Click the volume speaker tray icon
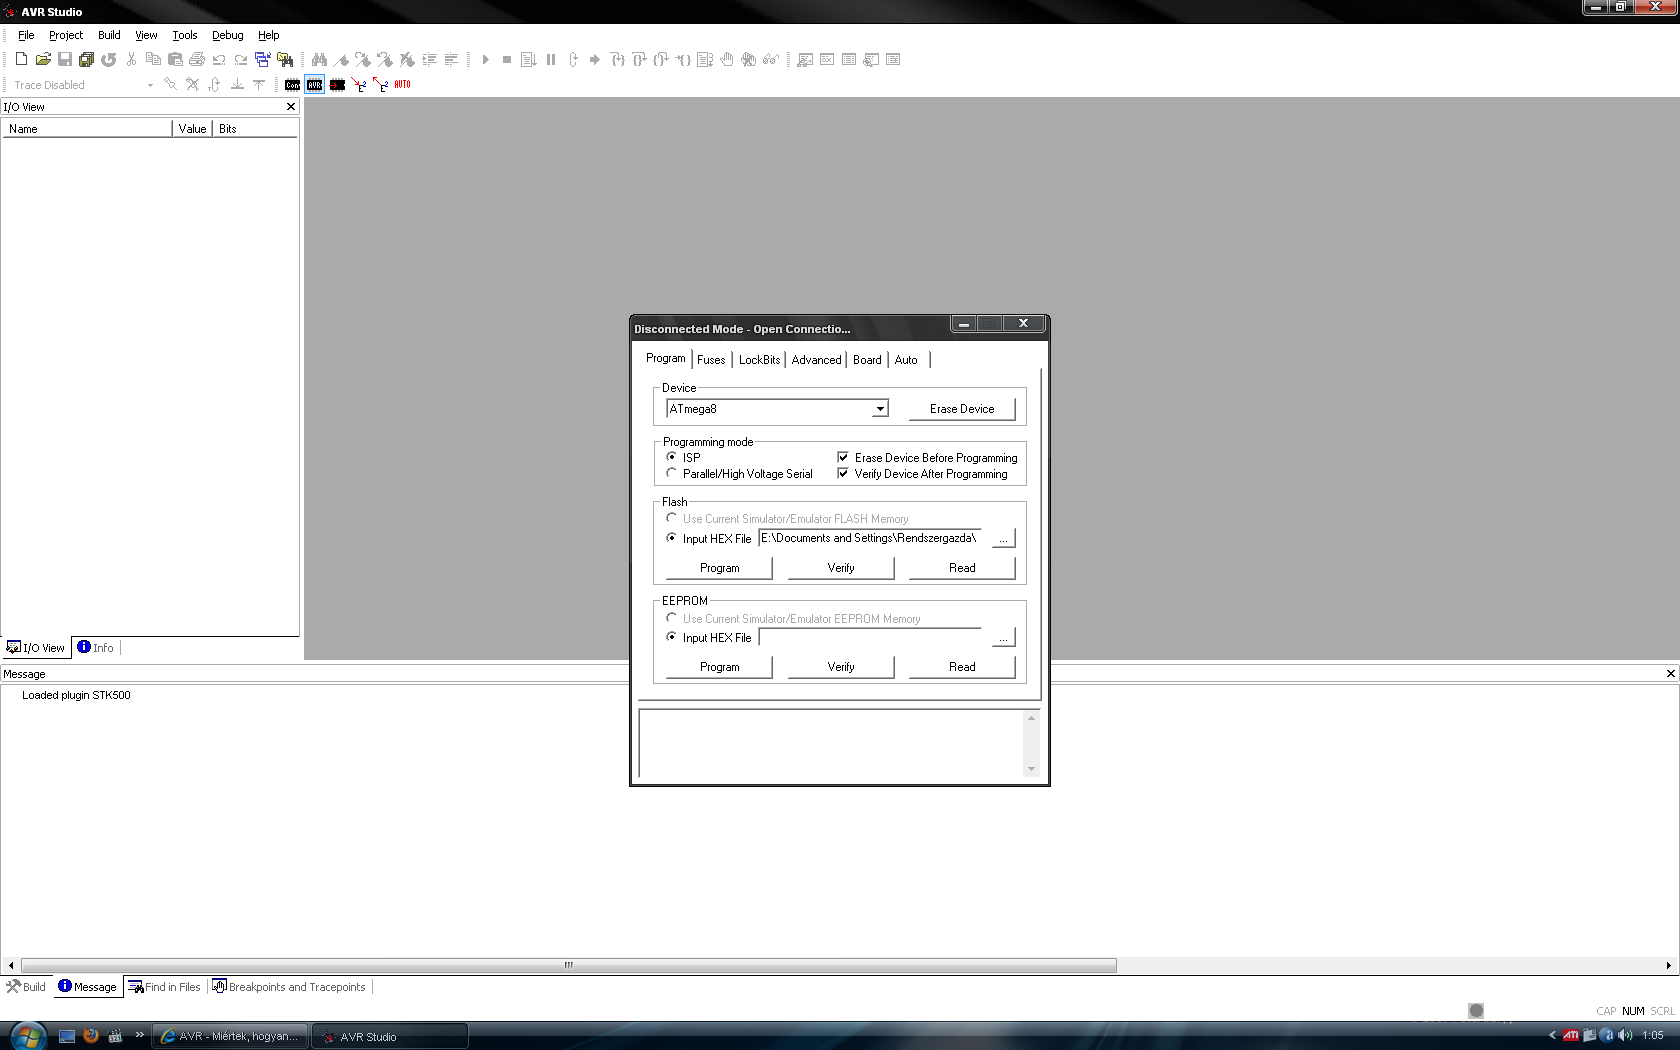Viewport: 1680px width, 1050px height. pyautogui.click(x=1625, y=1036)
